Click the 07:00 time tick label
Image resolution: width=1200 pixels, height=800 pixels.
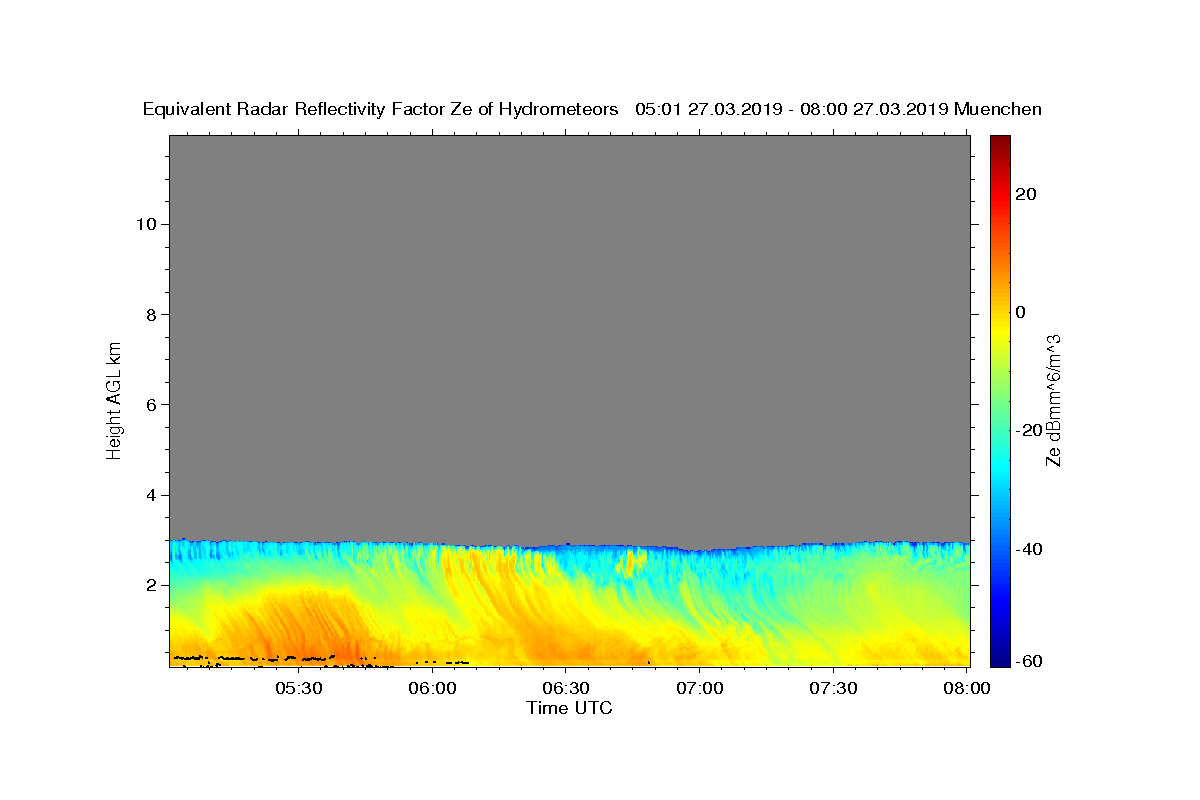701,689
